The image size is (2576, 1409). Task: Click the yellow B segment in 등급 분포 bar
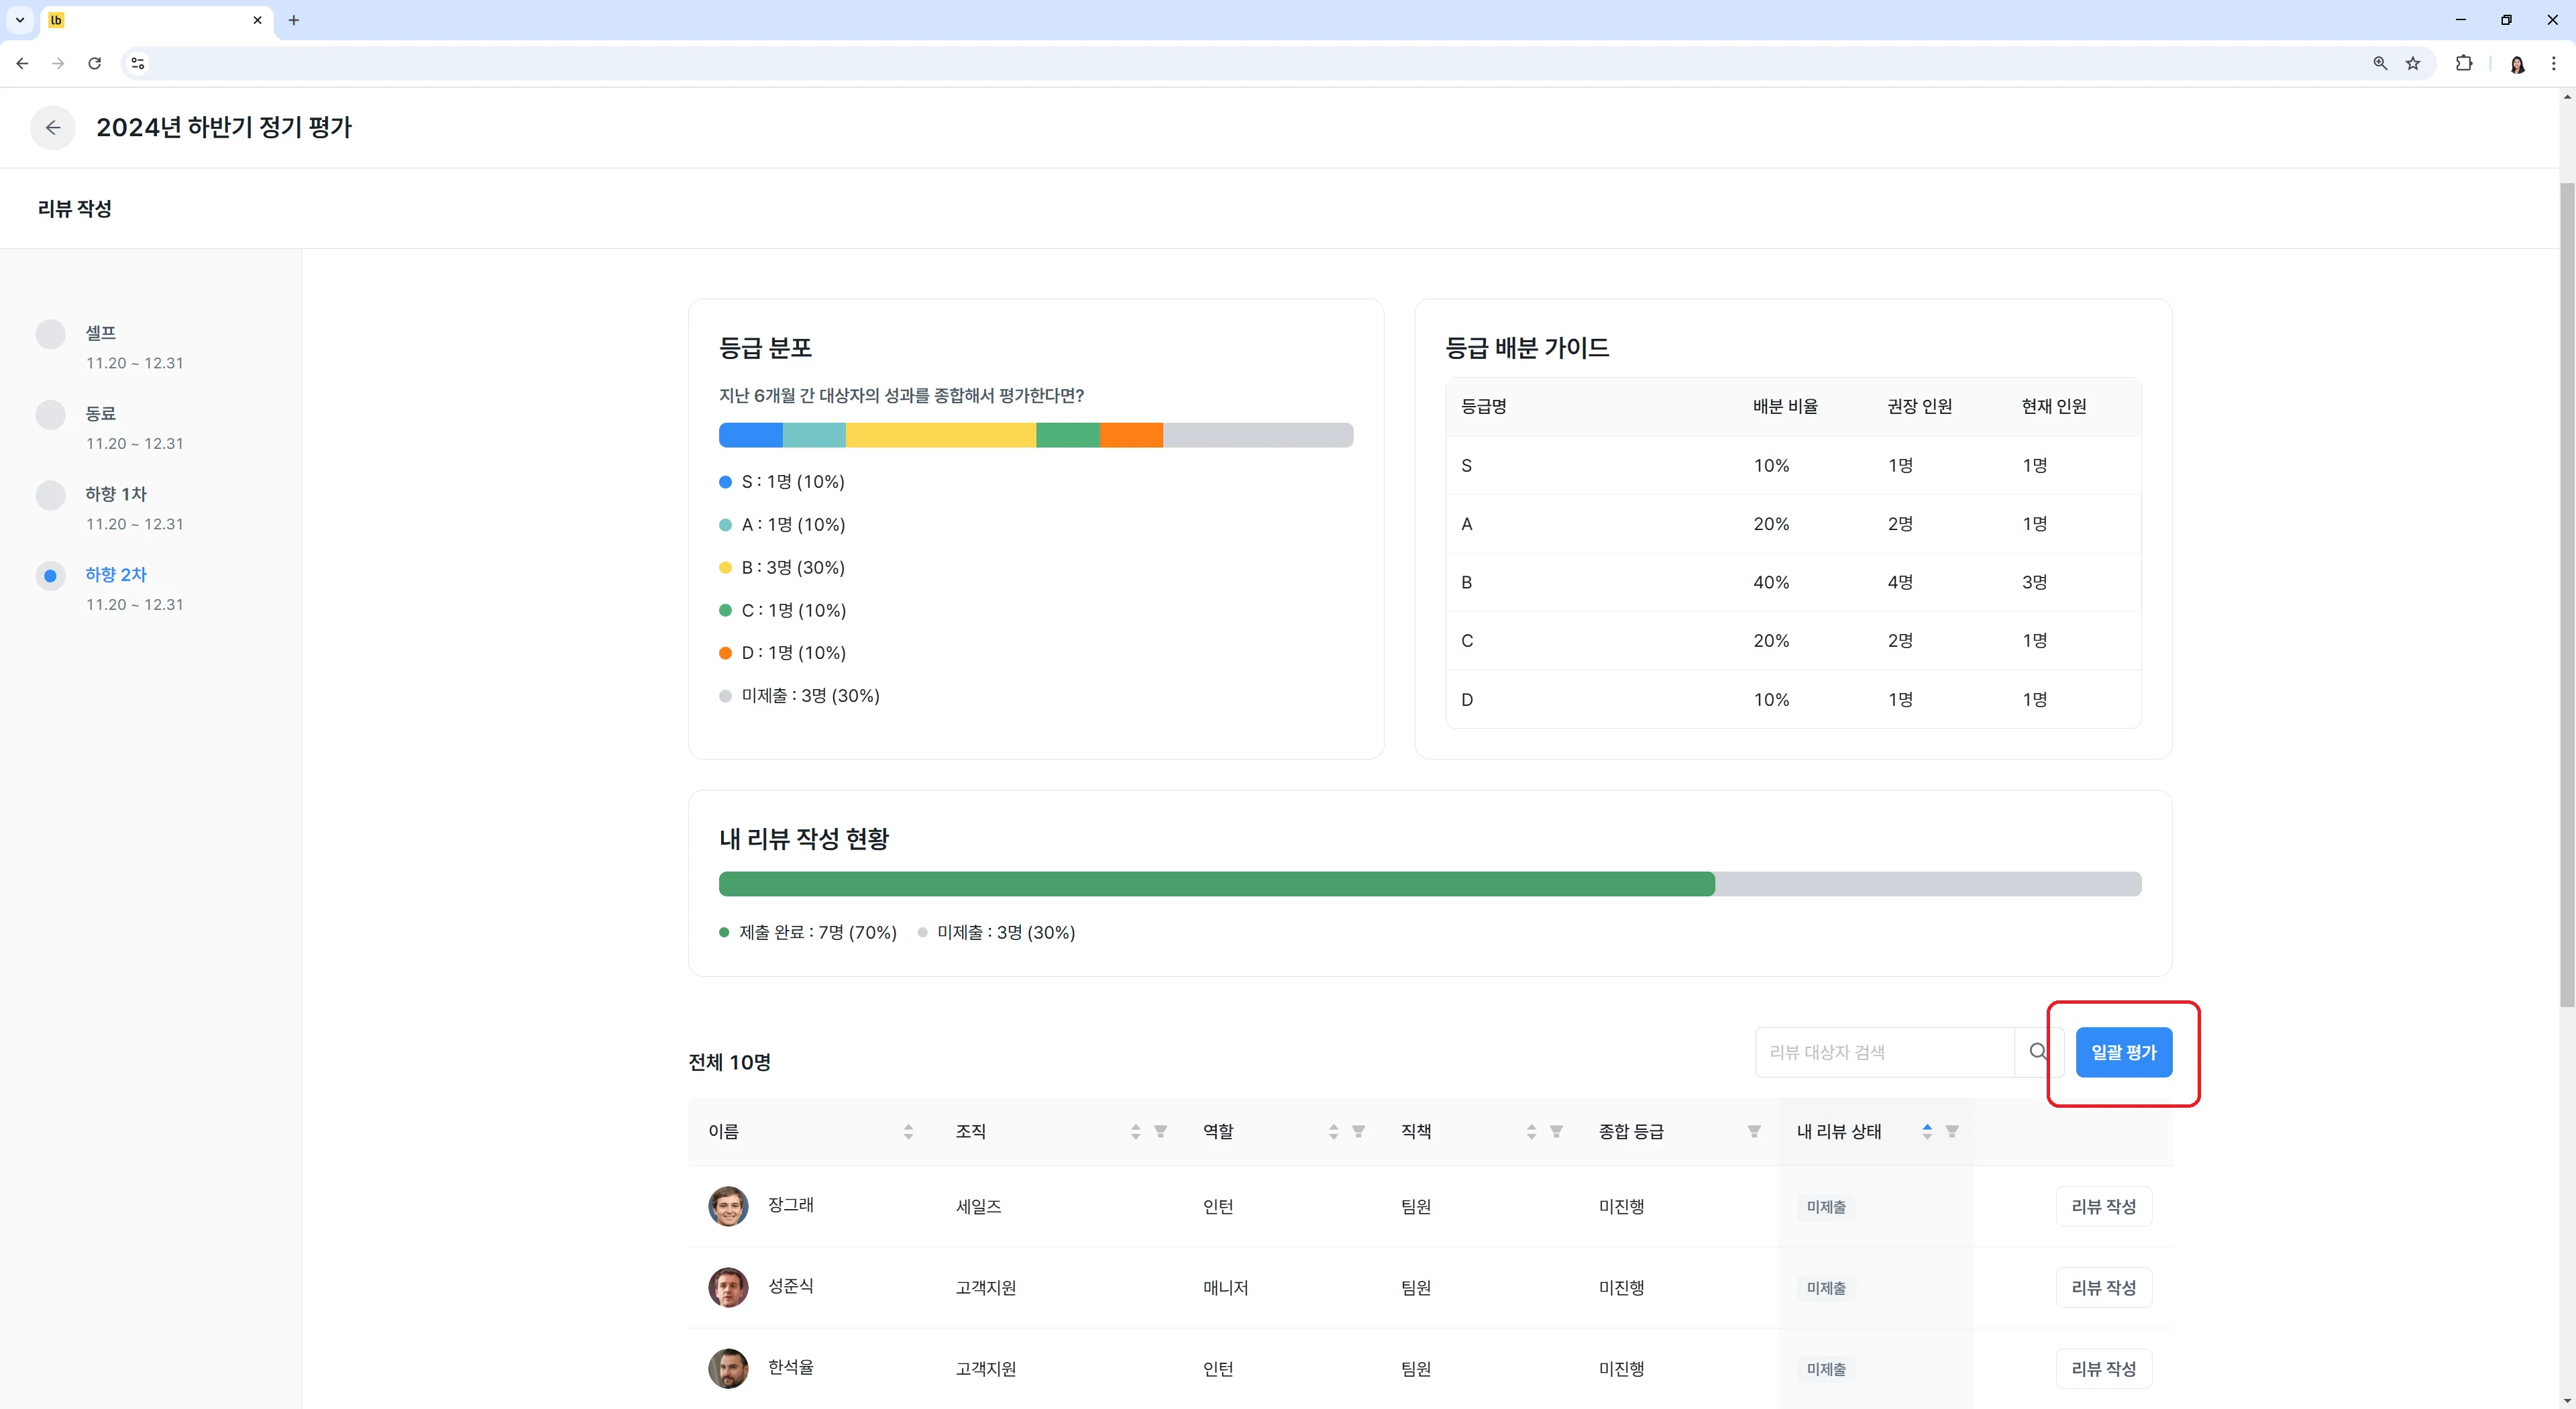pos(941,435)
